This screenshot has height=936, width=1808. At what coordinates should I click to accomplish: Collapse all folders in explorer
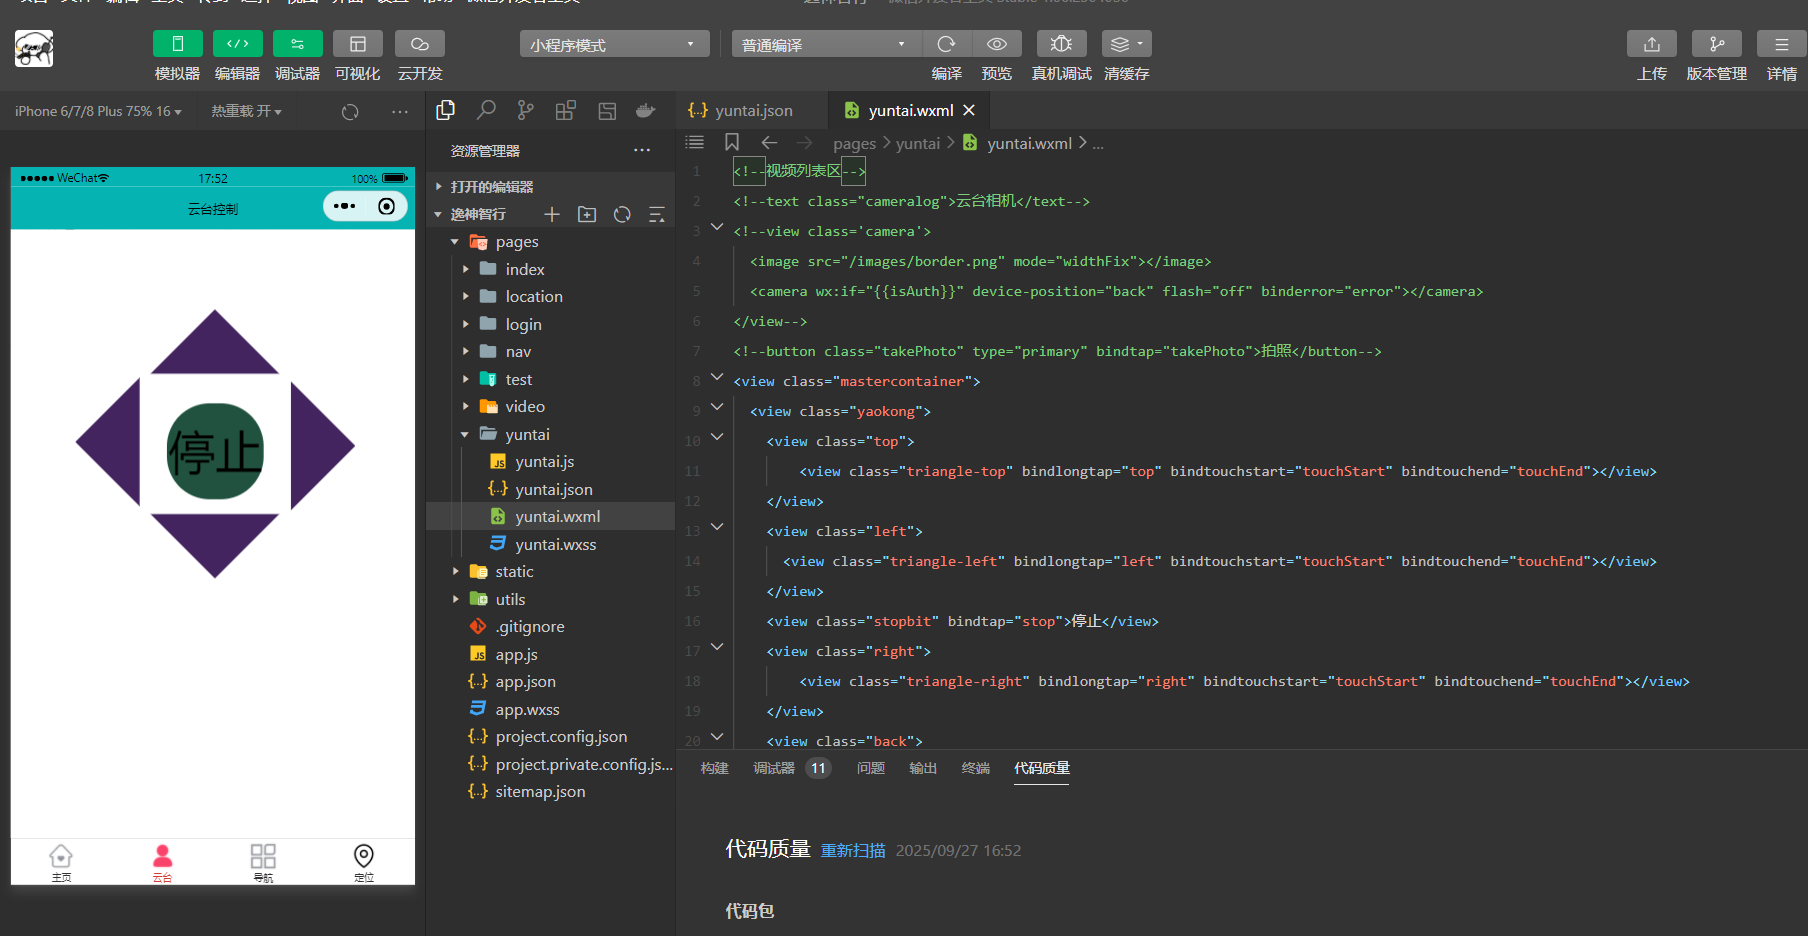click(657, 214)
